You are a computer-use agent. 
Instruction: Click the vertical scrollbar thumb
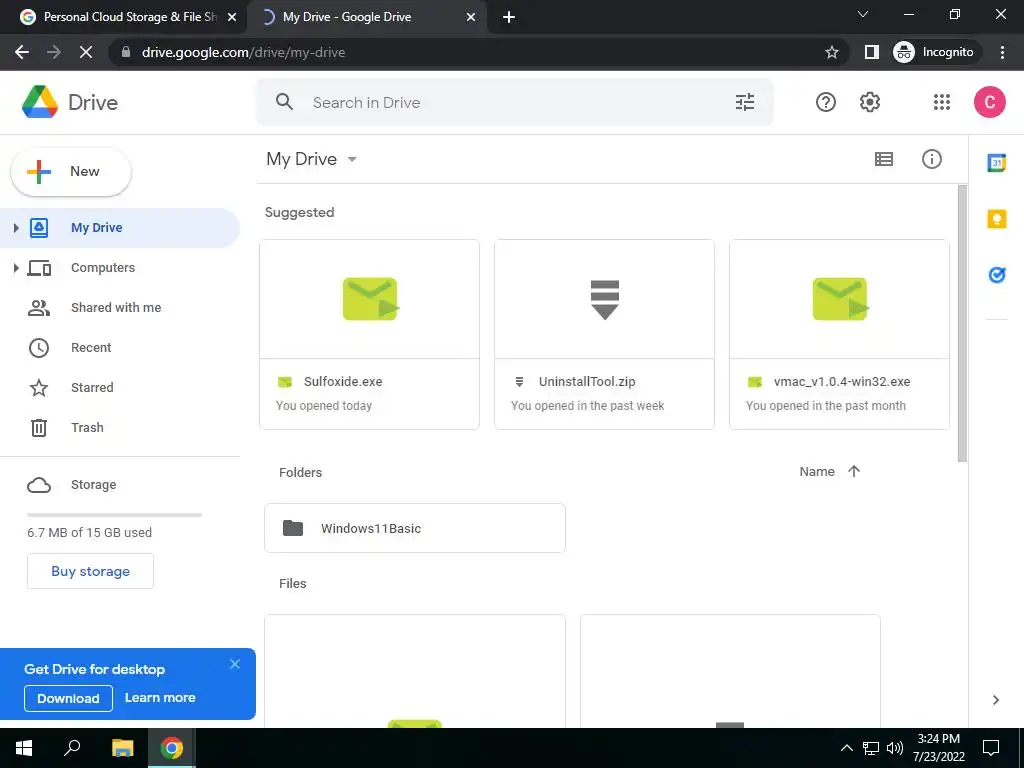(962, 323)
